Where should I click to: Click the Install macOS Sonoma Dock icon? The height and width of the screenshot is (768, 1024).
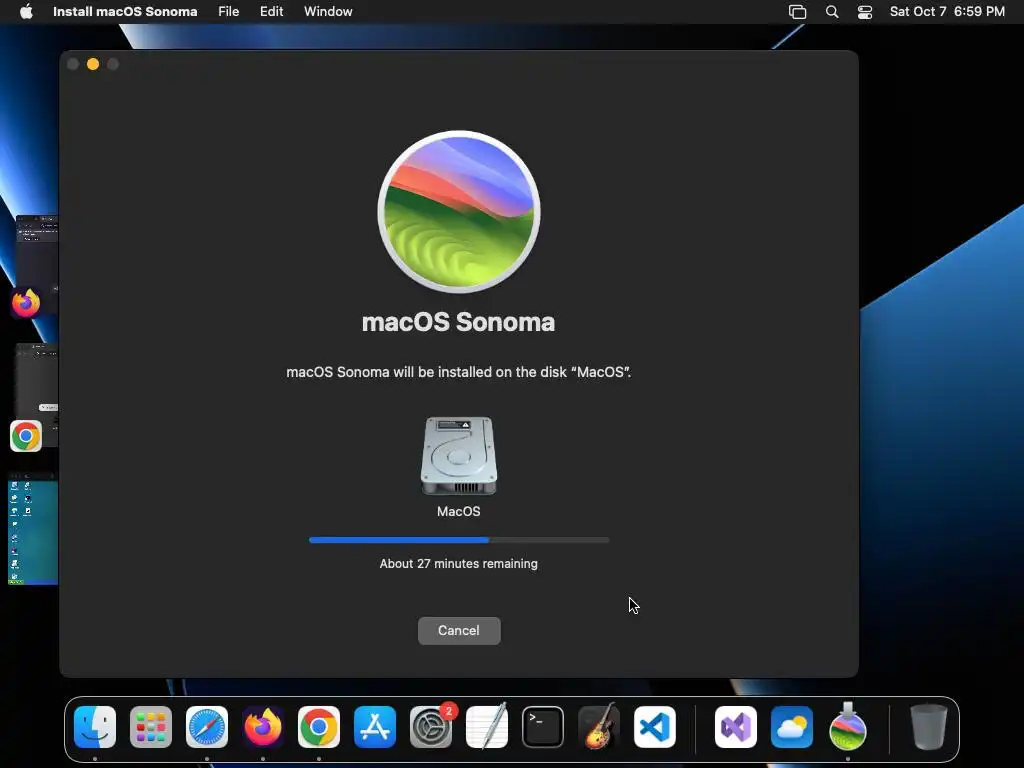click(848, 727)
